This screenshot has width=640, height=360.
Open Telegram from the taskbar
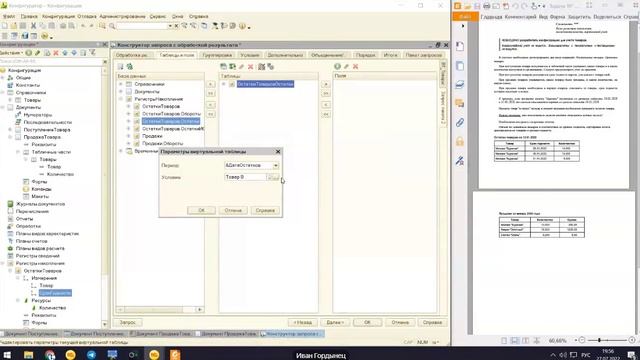[x=91, y=354]
